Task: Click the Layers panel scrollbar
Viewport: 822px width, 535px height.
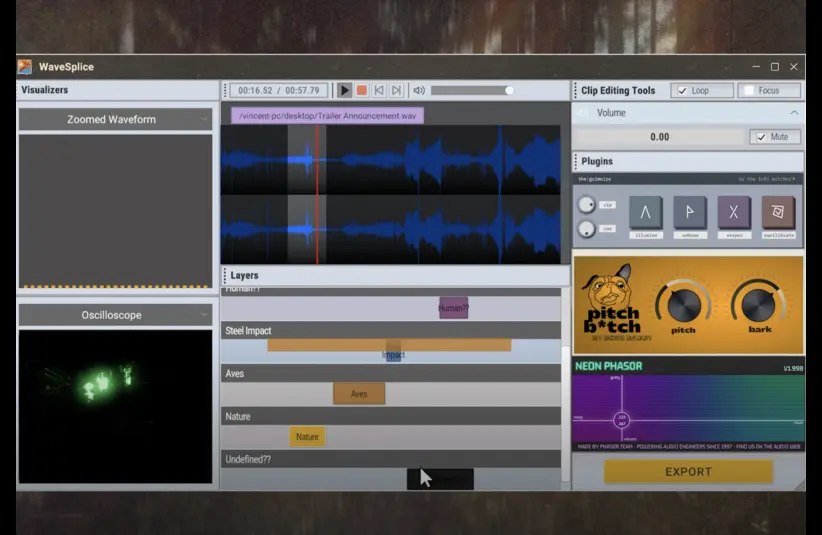Action: click(x=566, y=414)
